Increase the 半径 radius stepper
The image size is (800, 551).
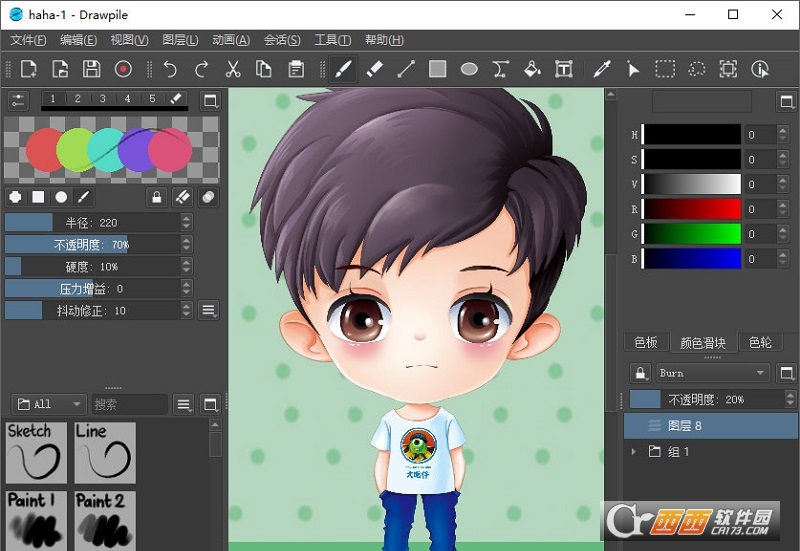click(186, 218)
